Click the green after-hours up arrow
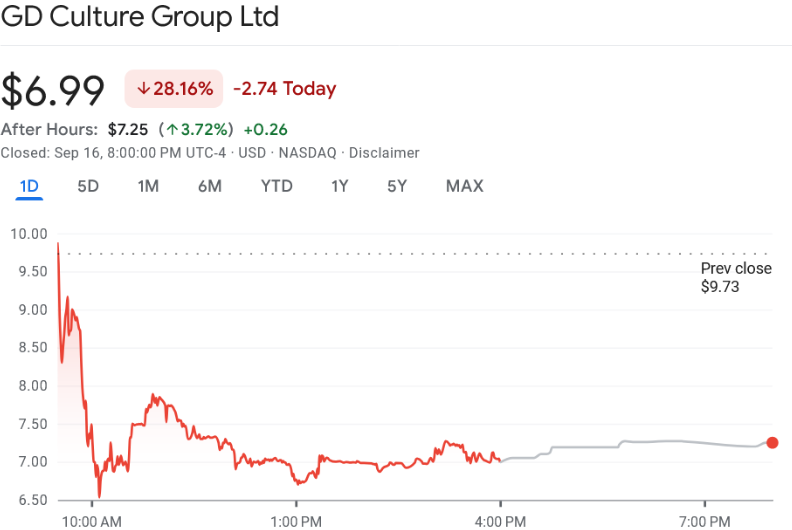Screen dimensions: 792x530 [172, 129]
